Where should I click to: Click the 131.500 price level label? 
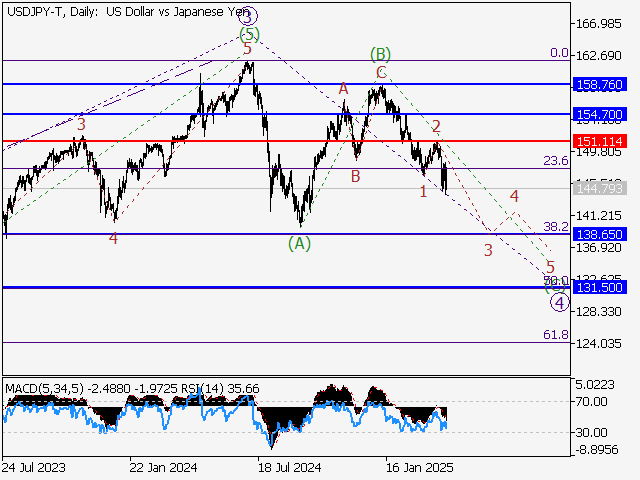[x=600, y=287]
